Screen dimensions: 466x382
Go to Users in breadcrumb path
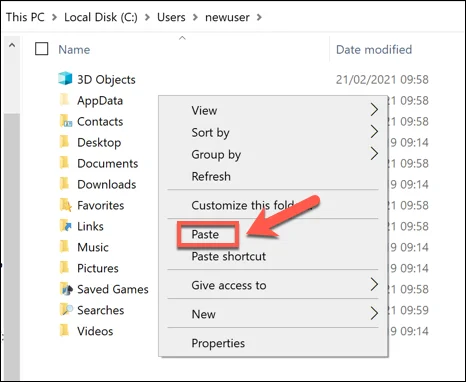(x=171, y=17)
